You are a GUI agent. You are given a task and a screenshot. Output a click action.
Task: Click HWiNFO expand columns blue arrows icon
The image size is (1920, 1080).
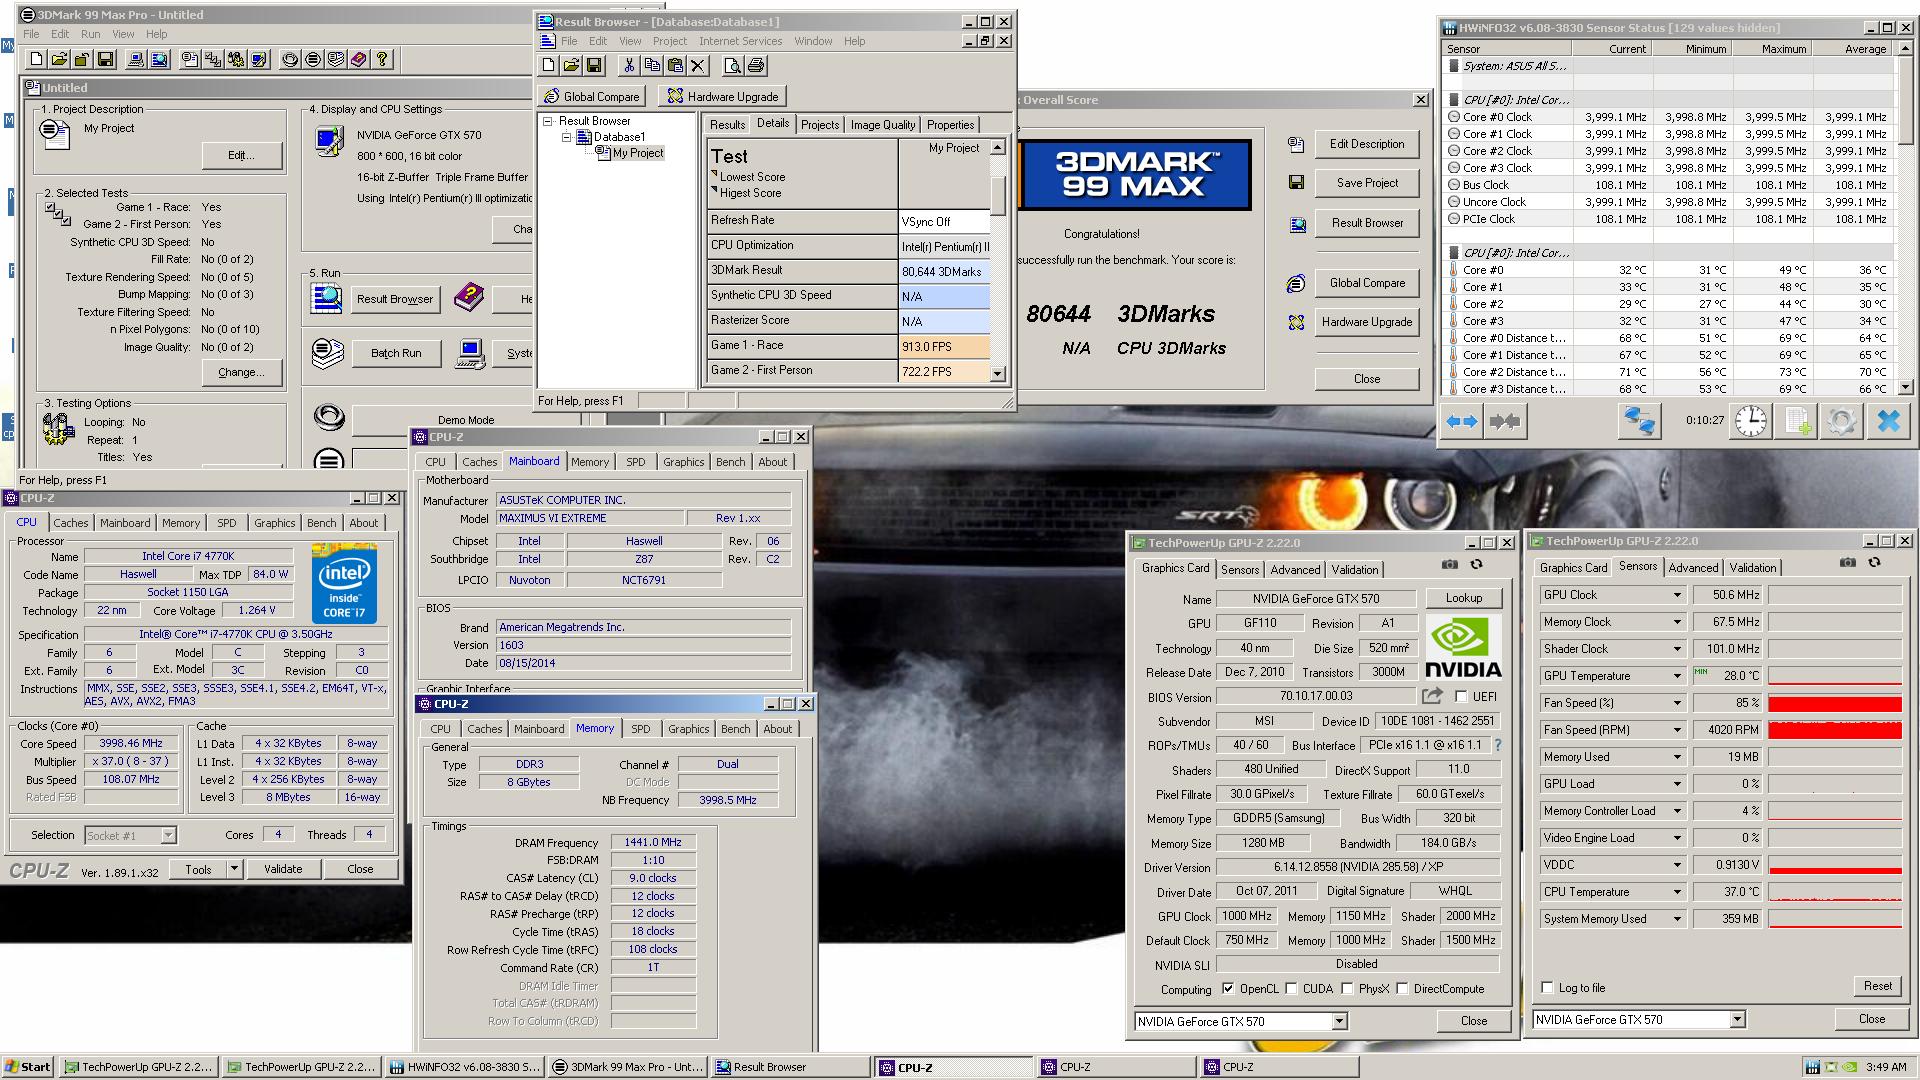pos(1462,421)
